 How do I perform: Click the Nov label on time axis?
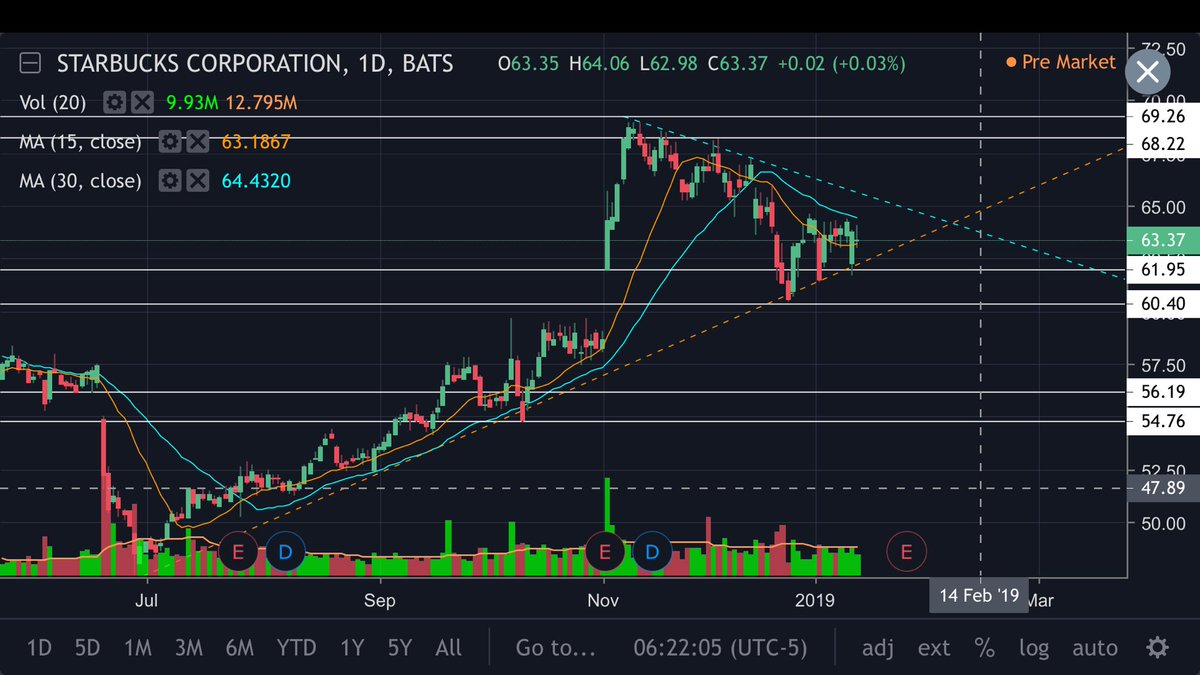coord(602,600)
